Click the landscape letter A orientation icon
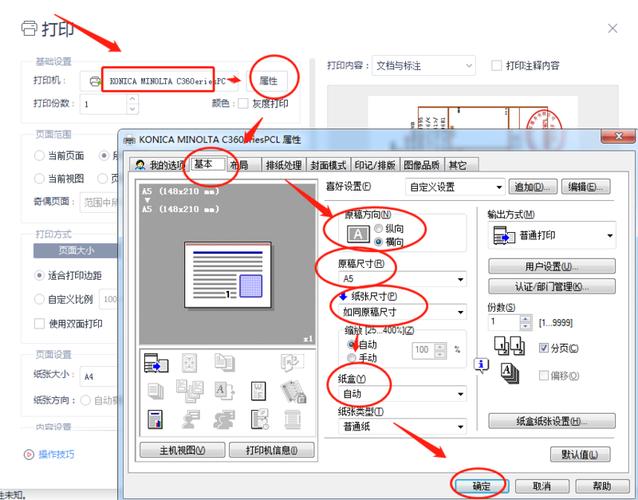 point(358,234)
